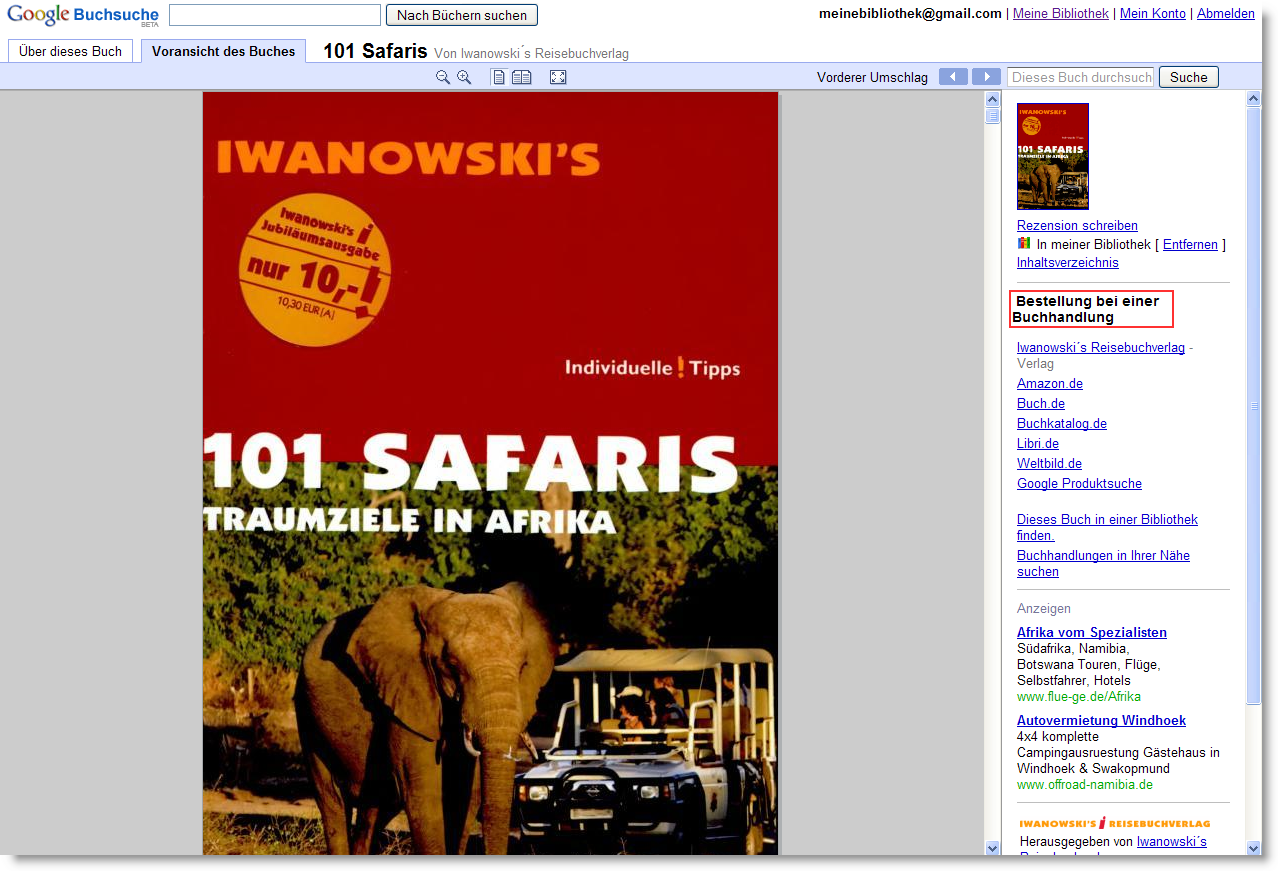Screen dimensions: 1278x871
Task: Click the Iwanowski's Reisebuchverlag publisher logo
Action: coord(1115,823)
